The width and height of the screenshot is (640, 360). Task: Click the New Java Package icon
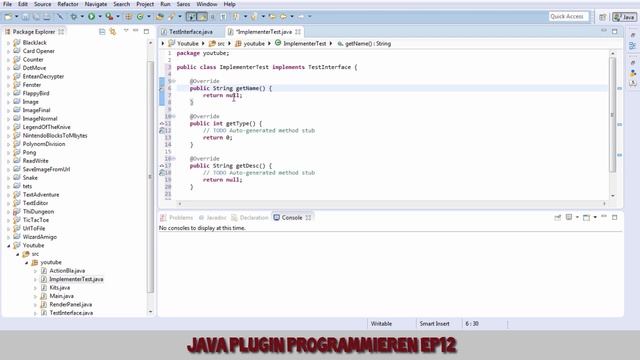point(129,17)
